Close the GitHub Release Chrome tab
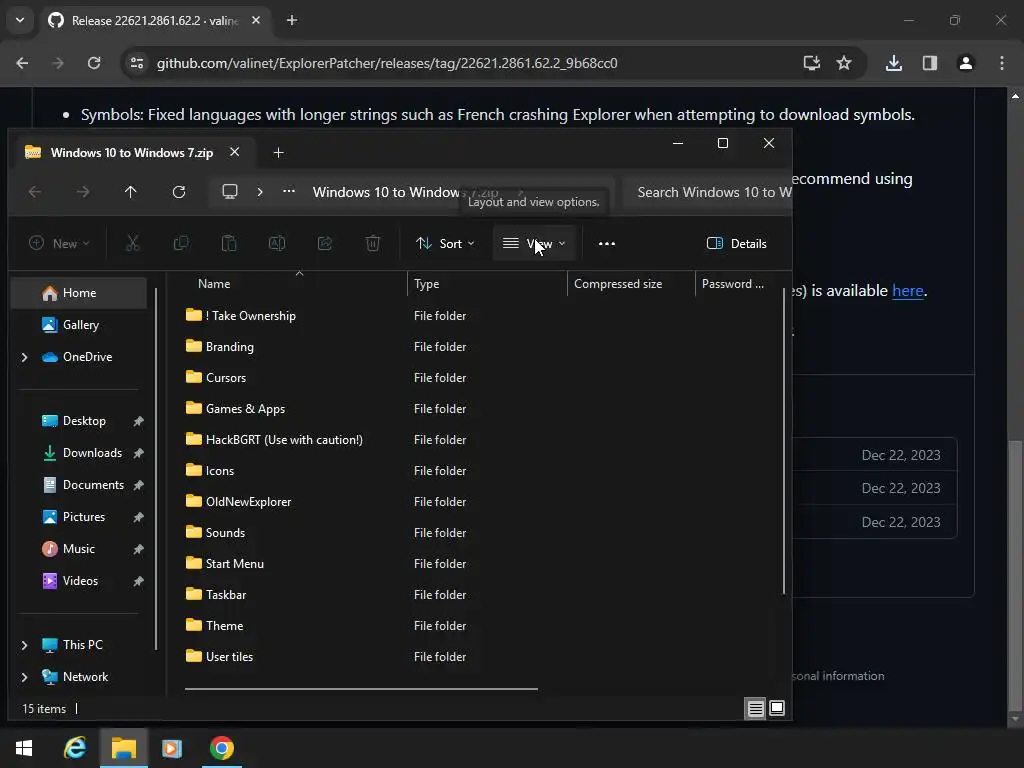Image resolution: width=1024 pixels, height=768 pixels. tap(256, 20)
